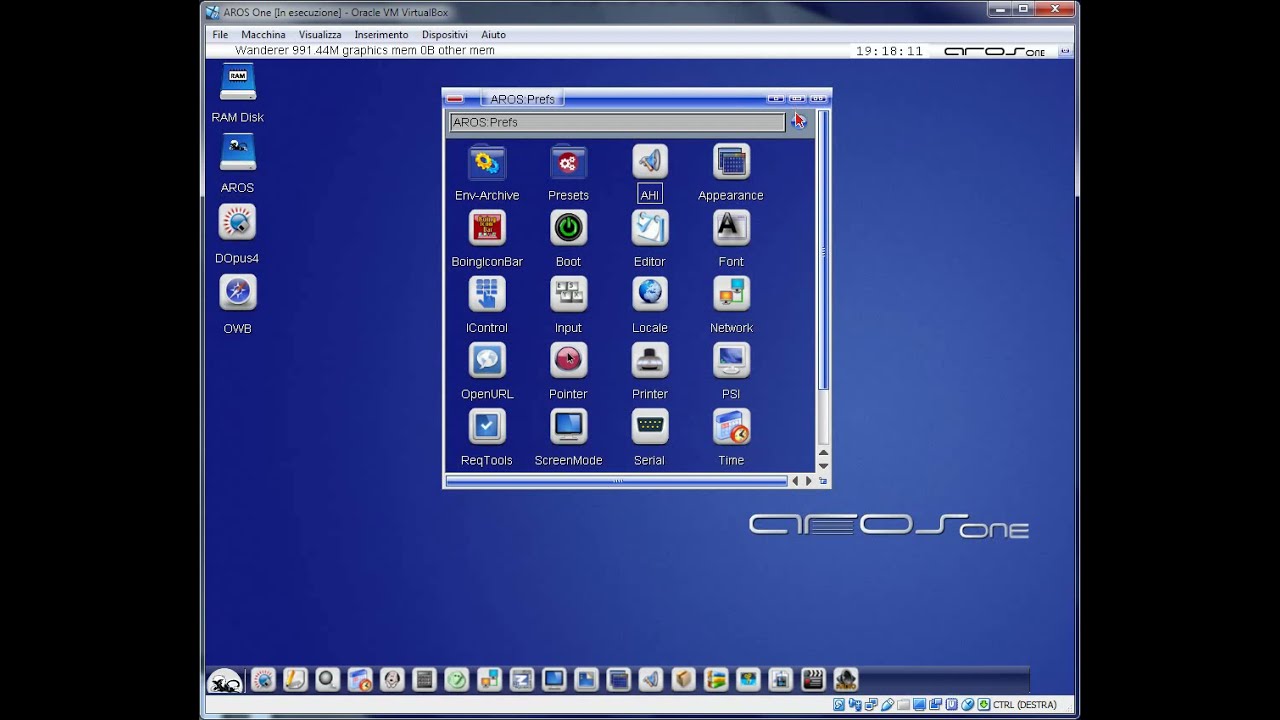Open the RAM Disk desktop icon
The image size is (1280, 720).
tap(238, 83)
